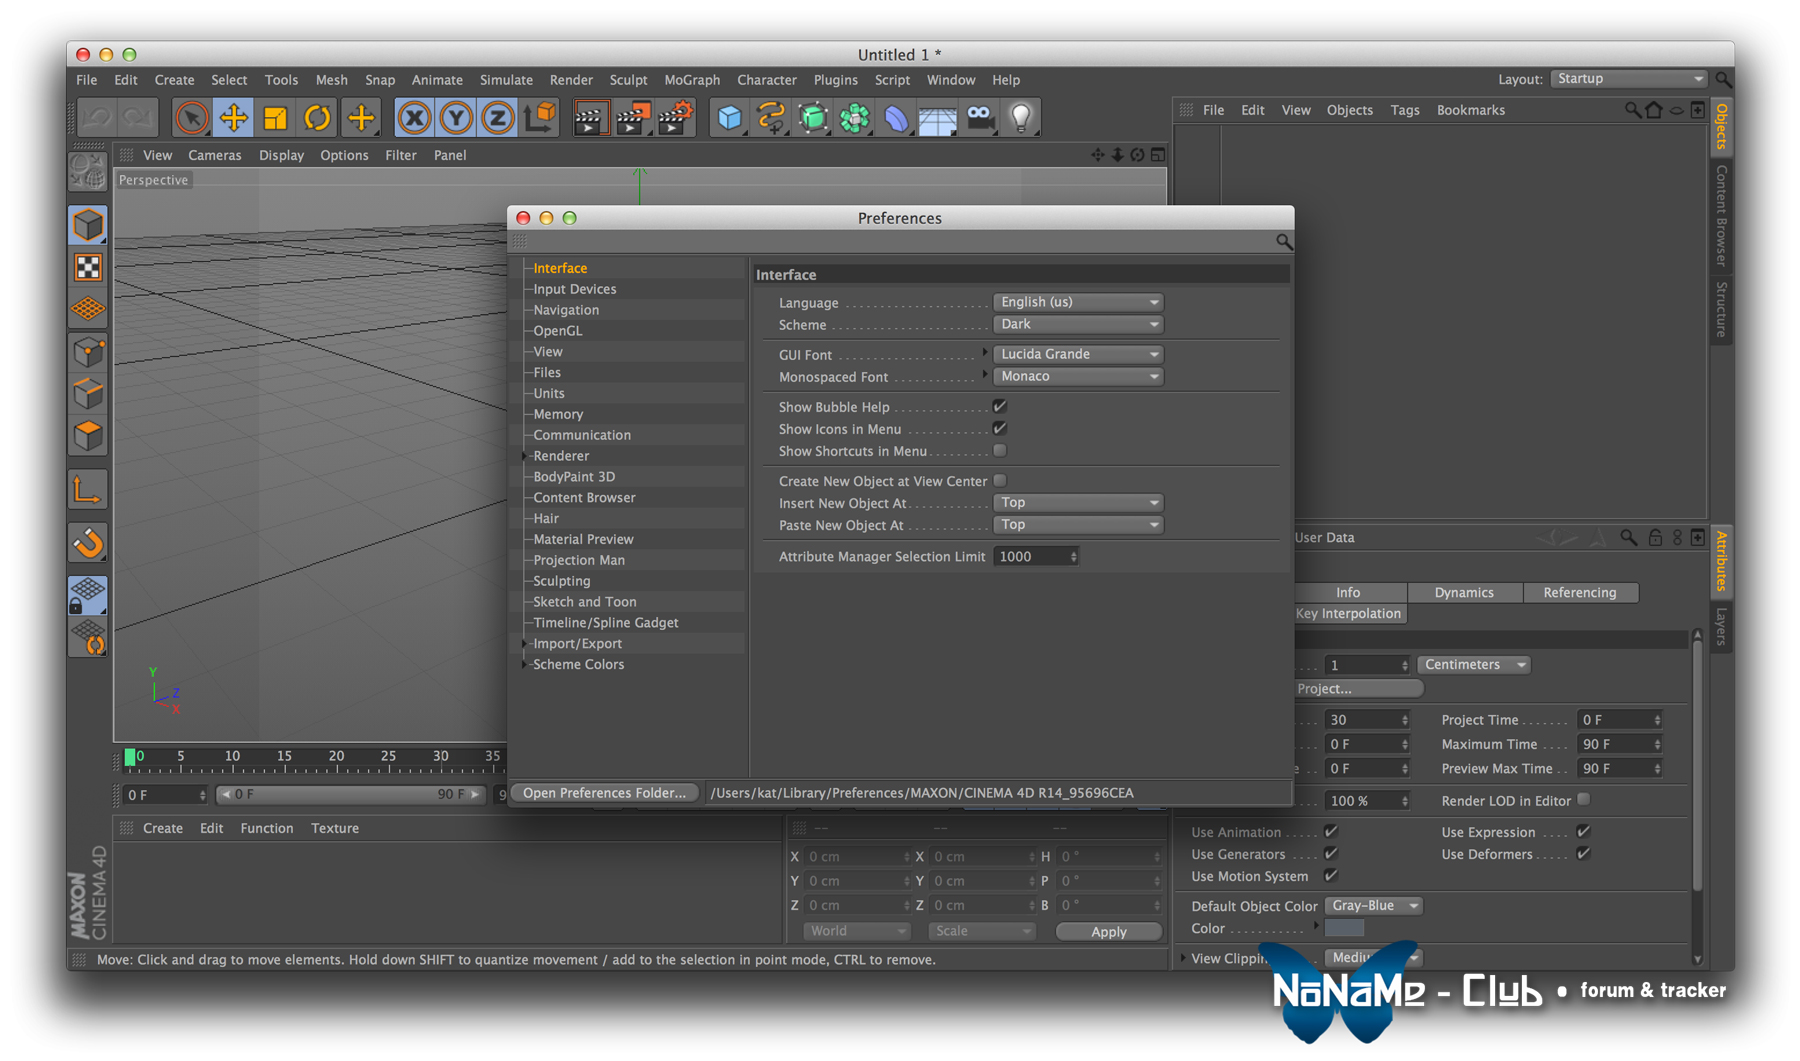
Task: Toggle Show Bubble Help checkbox
Action: tap(1000, 406)
